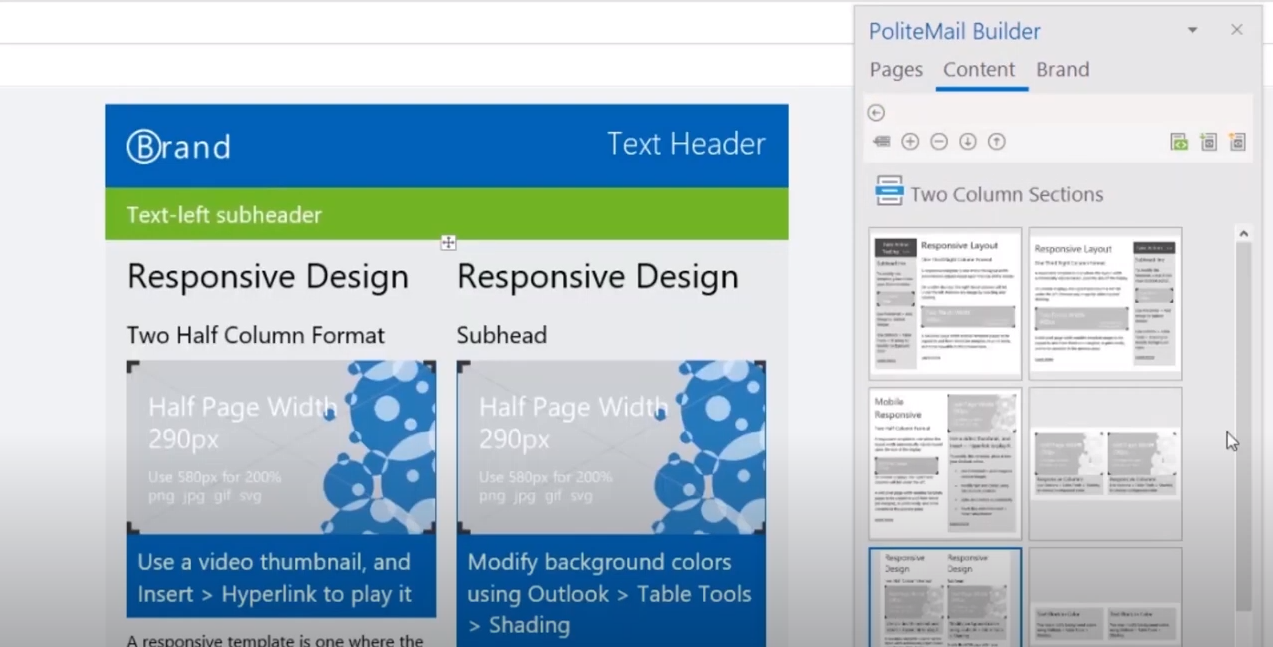1273x647 pixels.
Task: Click the scrollbar up arrow in section list
Action: coord(1244,234)
